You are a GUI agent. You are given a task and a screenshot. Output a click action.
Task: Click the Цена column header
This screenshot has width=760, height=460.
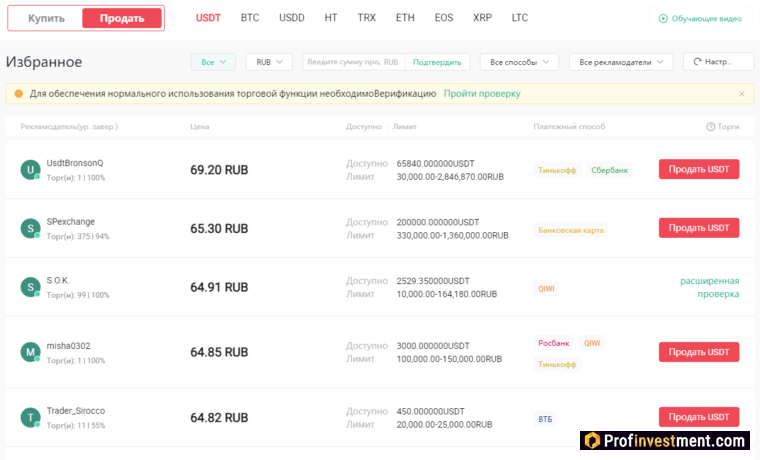pyautogui.click(x=200, y=127)
